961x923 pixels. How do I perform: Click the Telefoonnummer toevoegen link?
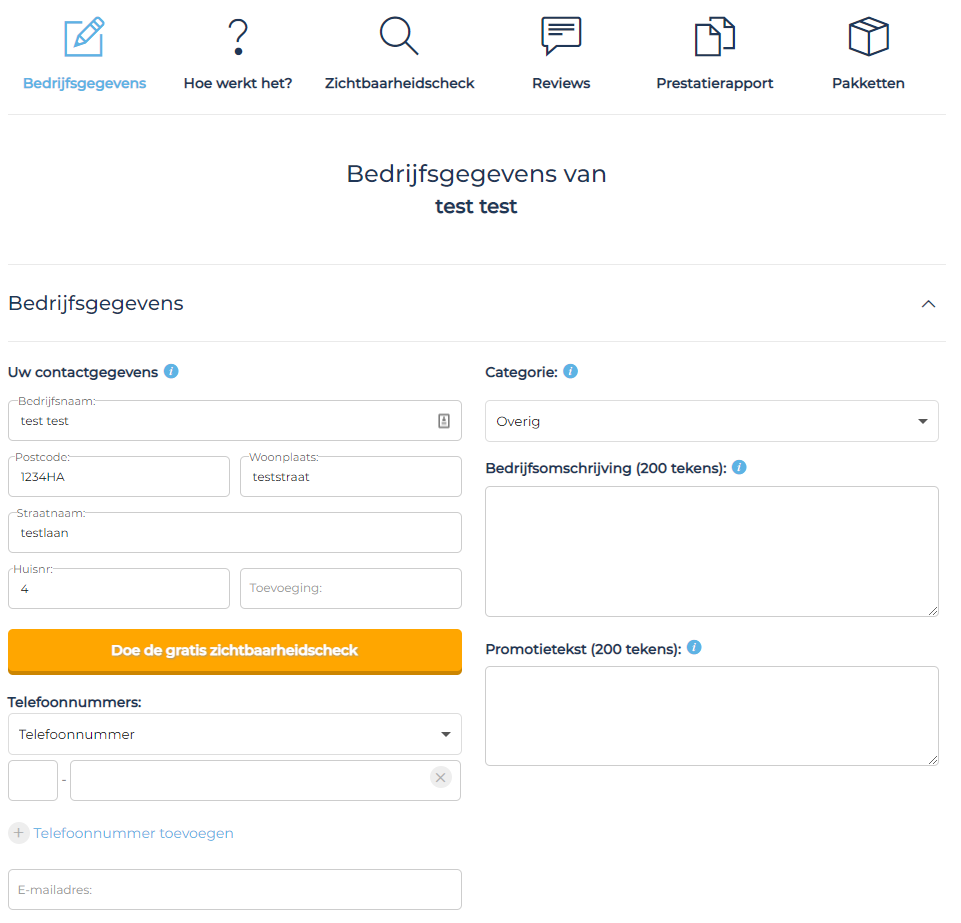[134, 833]
